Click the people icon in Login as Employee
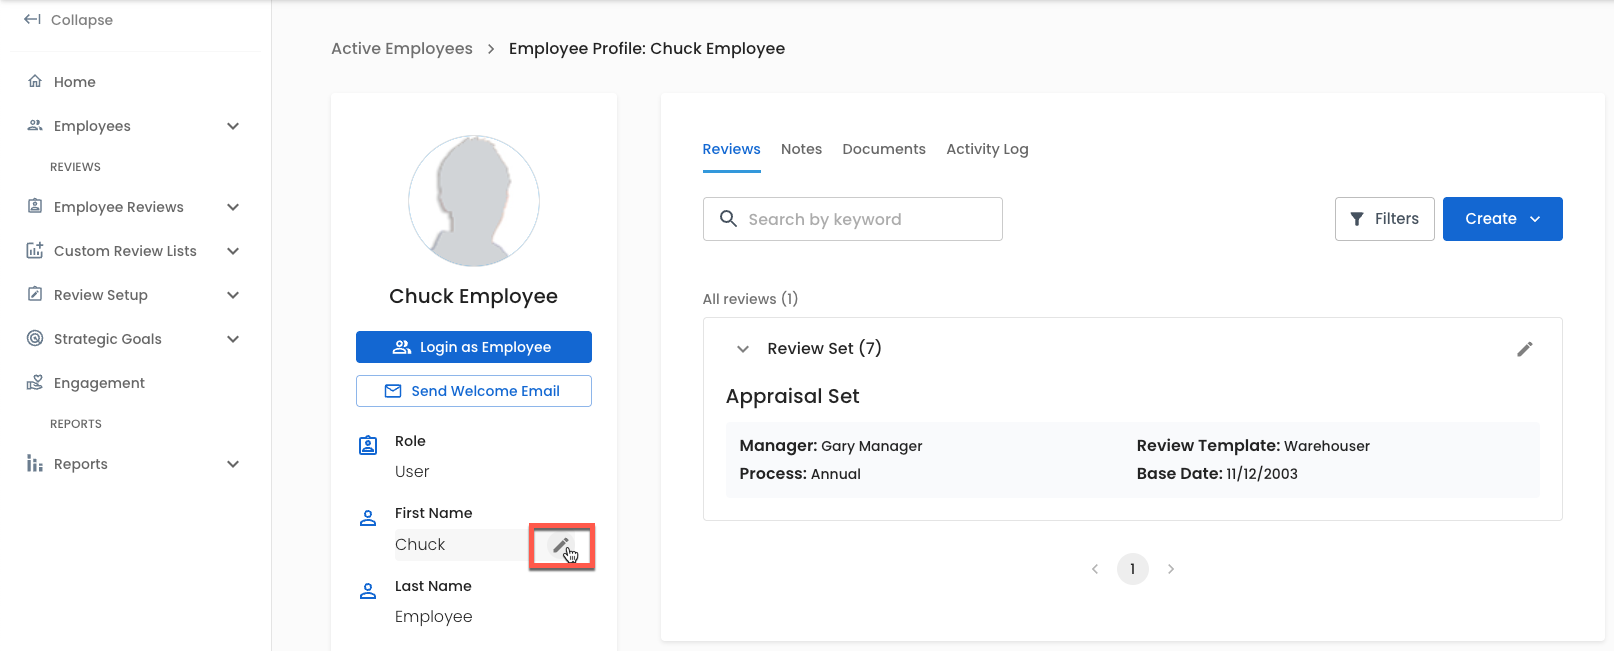This screenshot has height=651, width=1614. [x=402, y=347]
